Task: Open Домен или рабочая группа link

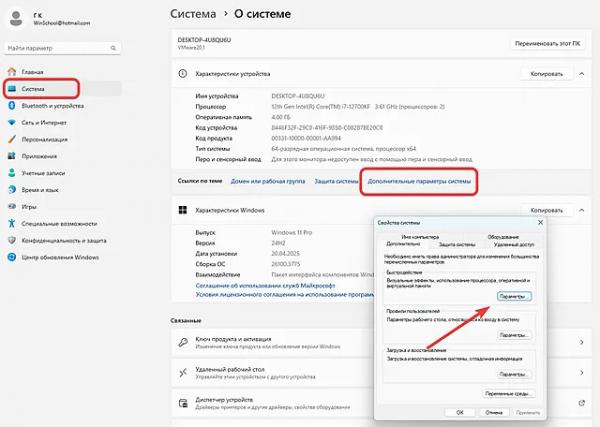Action: (268, 181)
